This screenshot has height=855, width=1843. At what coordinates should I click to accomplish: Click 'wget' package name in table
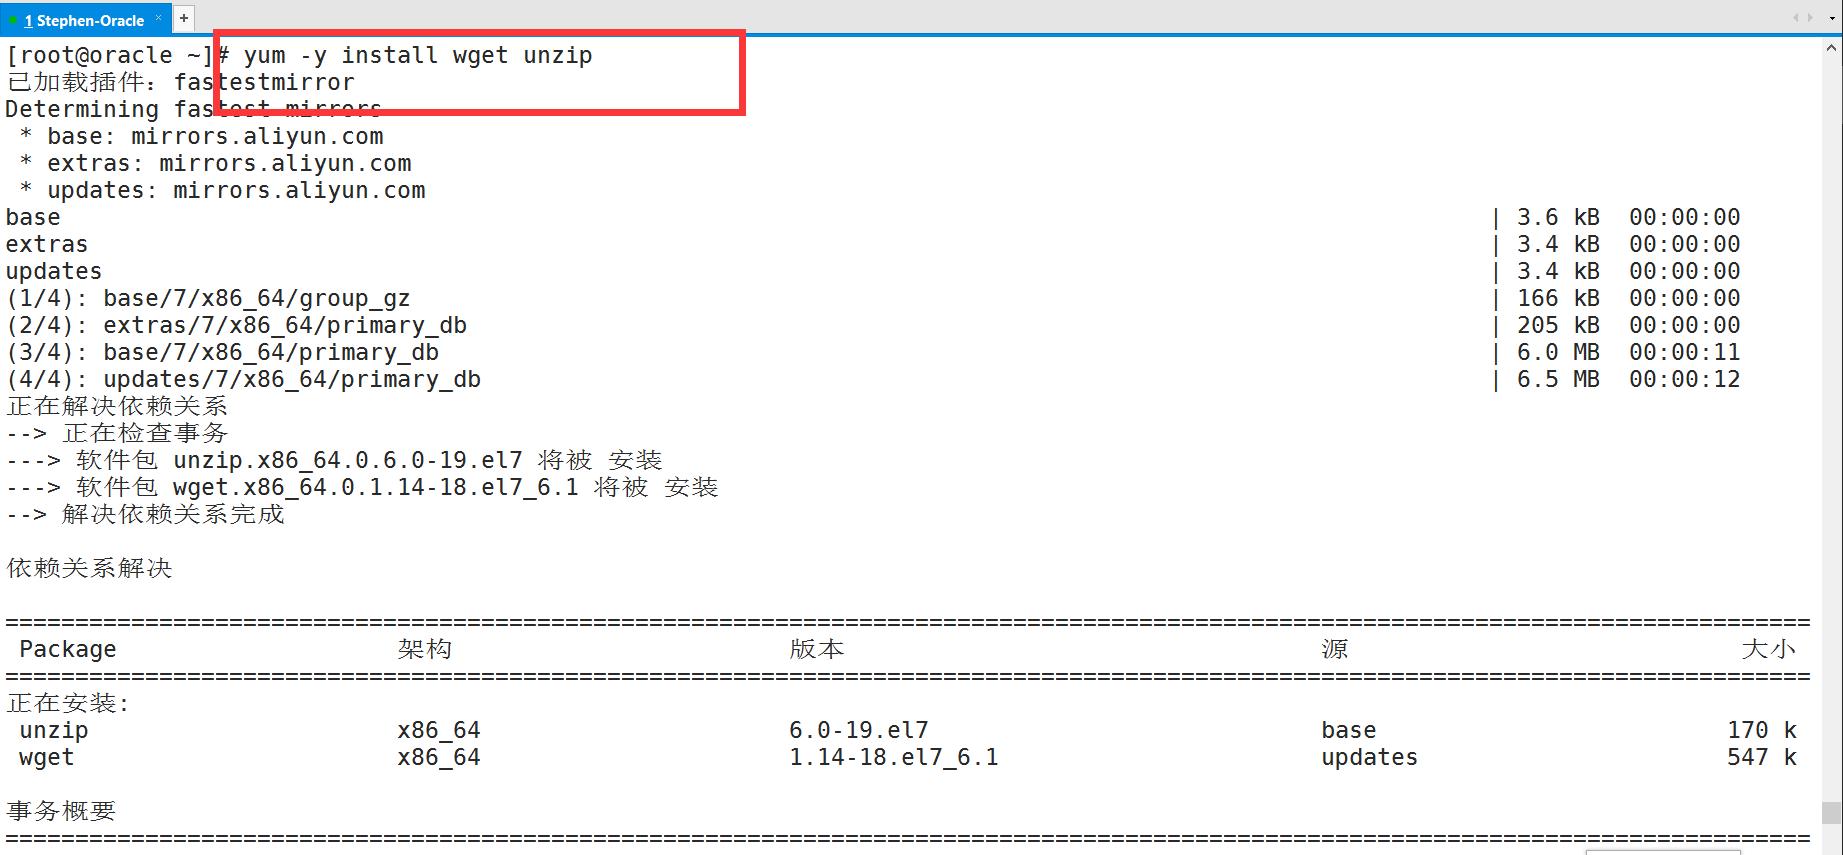pyautogui.click(x=47, y=757)
